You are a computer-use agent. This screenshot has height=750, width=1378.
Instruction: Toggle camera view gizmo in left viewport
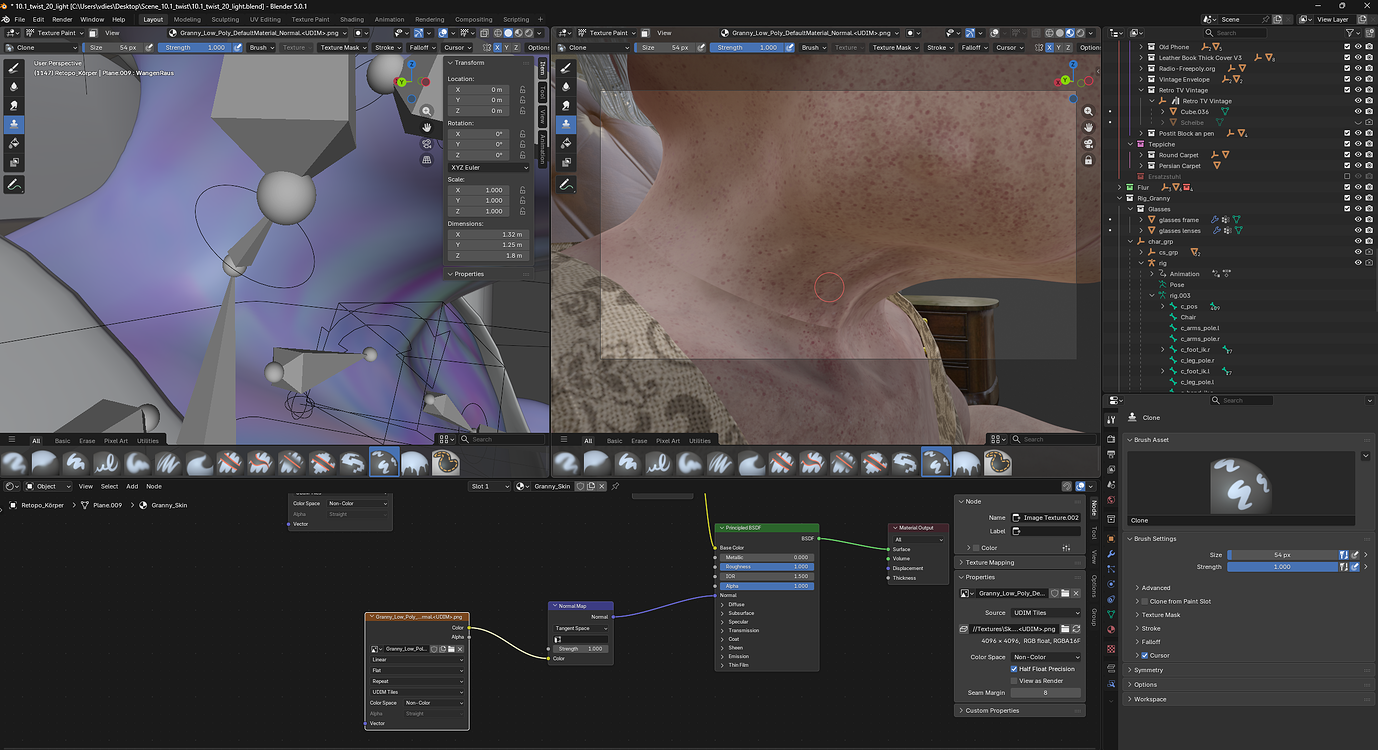(427, 143)
